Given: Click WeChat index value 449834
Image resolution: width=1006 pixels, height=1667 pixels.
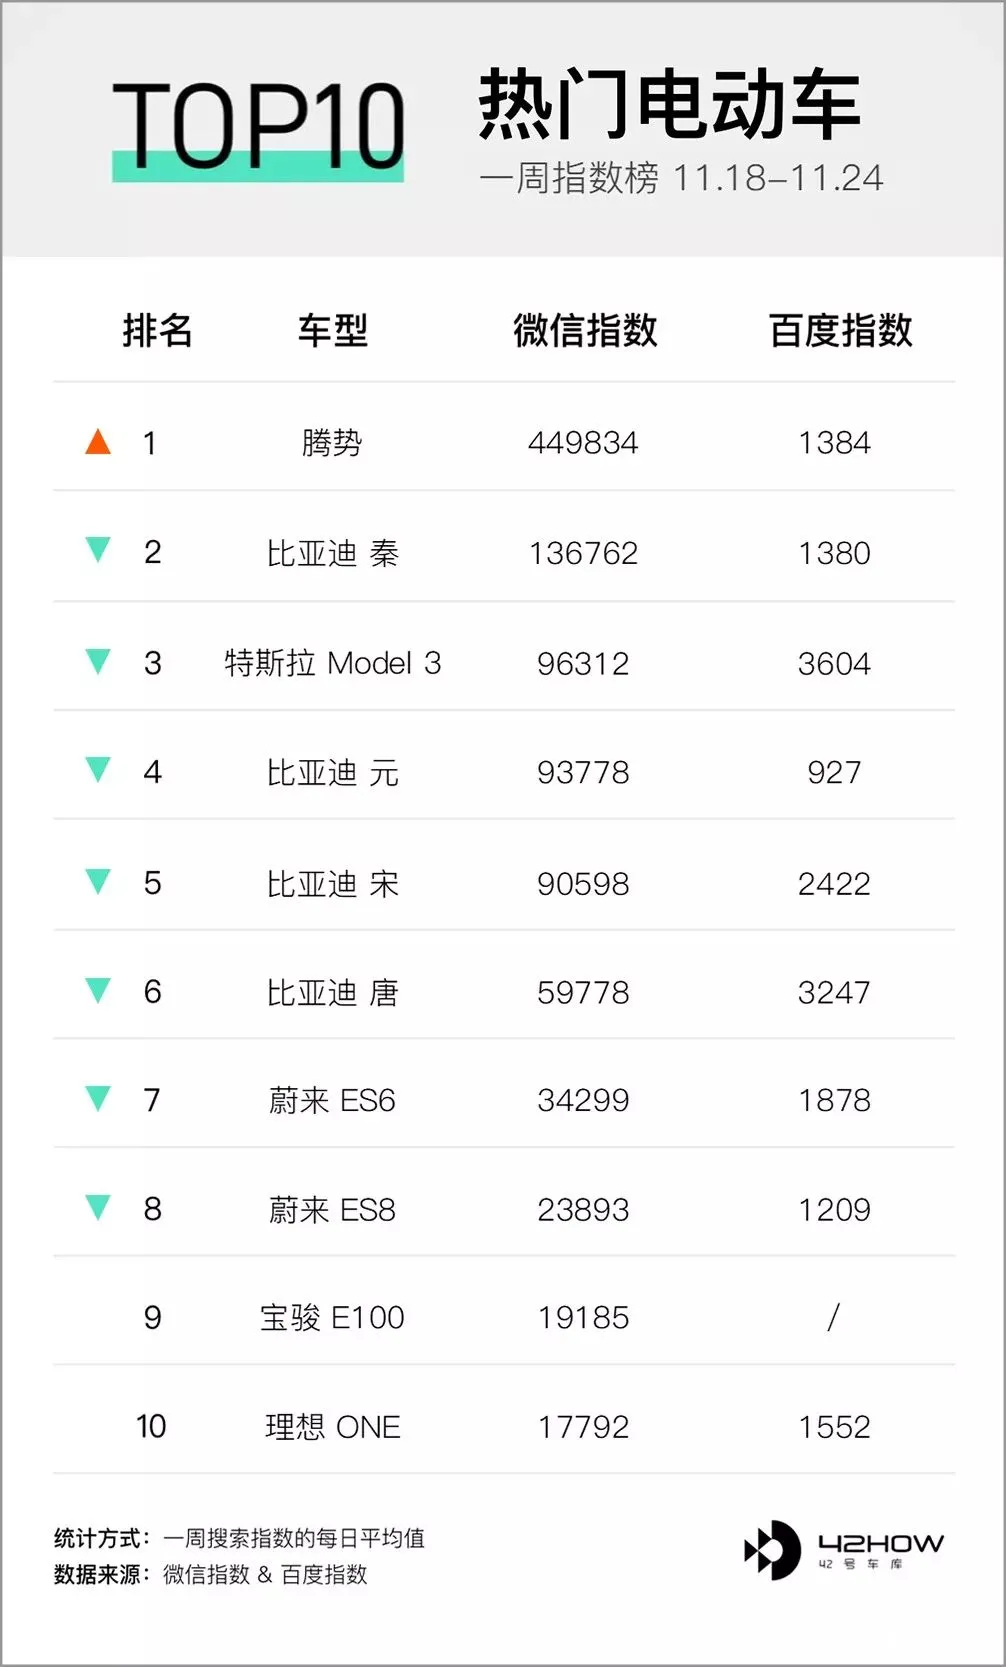Looking at the screenshot, I should coord(583,442).
